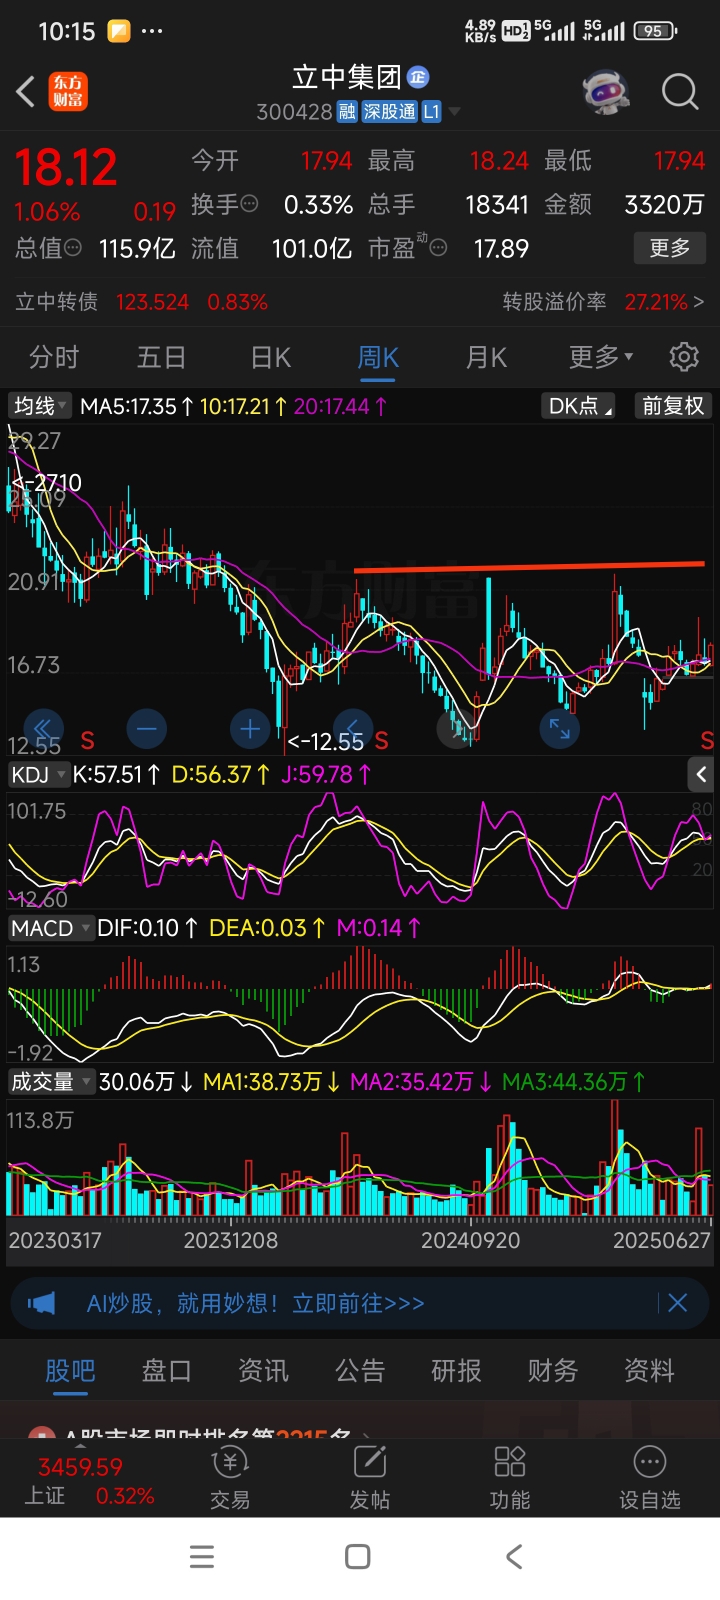Viewport: 720px width, 1600px height.
Task: Tap 换手 info circle icon
Action: click(250, 204)
